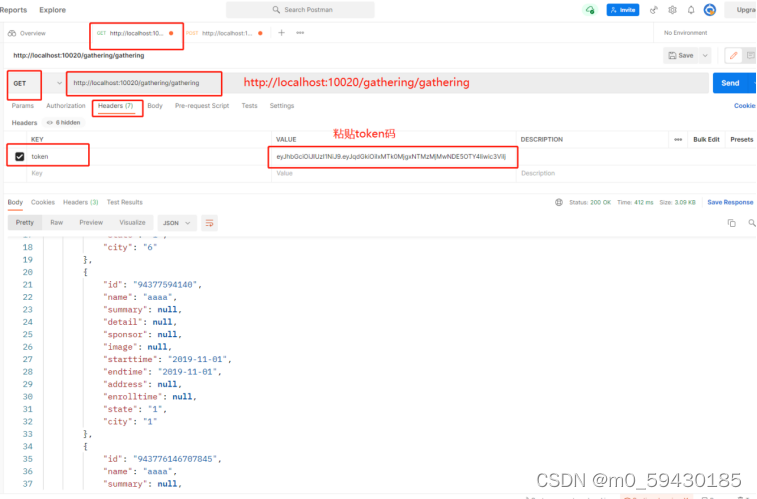Toggle the wrap lines icon
The width and height of the screenshot is (757, 499).
point(209,223)
